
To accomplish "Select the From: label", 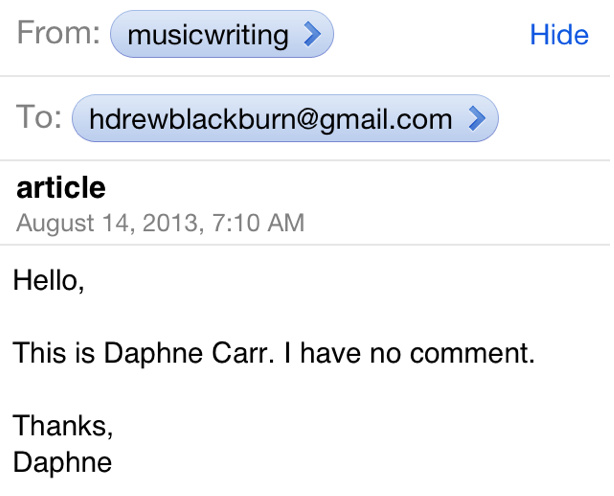I will click(59, 33).
